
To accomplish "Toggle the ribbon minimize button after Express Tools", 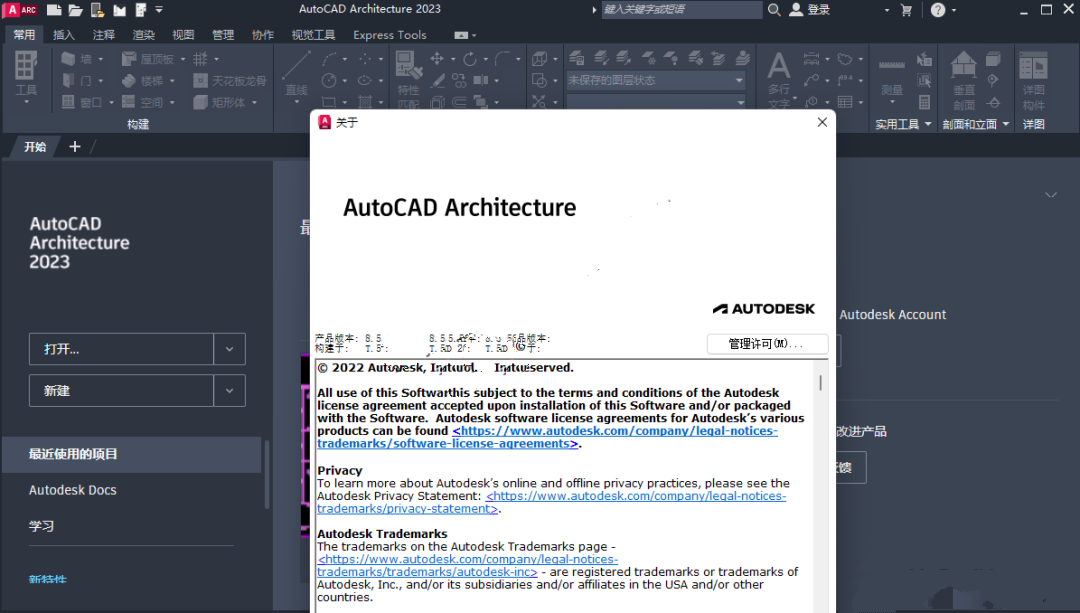I will (x=461, y=35).
